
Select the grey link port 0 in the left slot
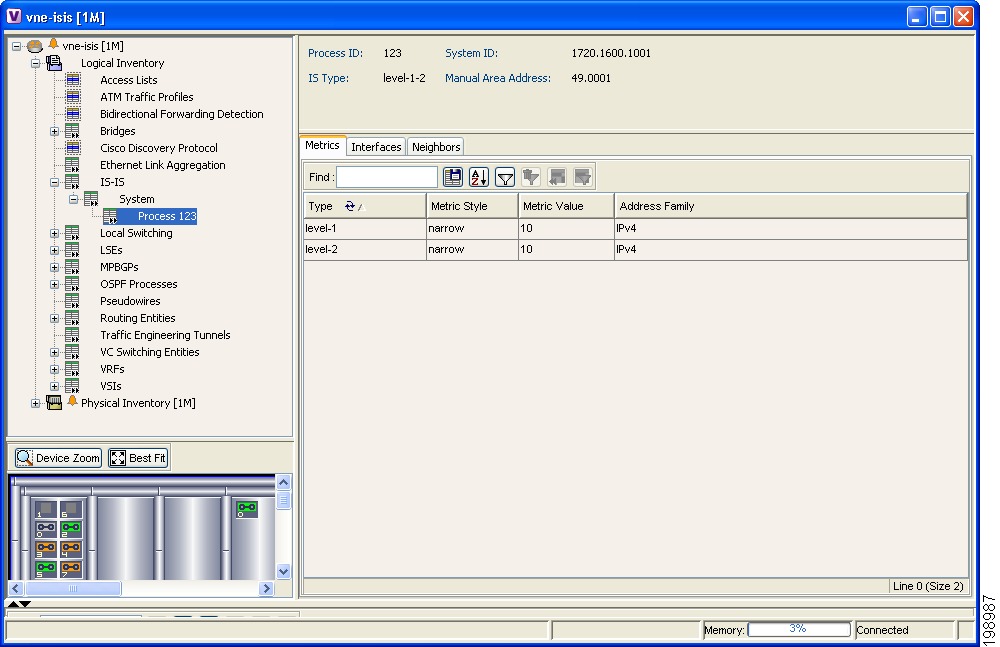pyautogui.click(x=46, y=528)
